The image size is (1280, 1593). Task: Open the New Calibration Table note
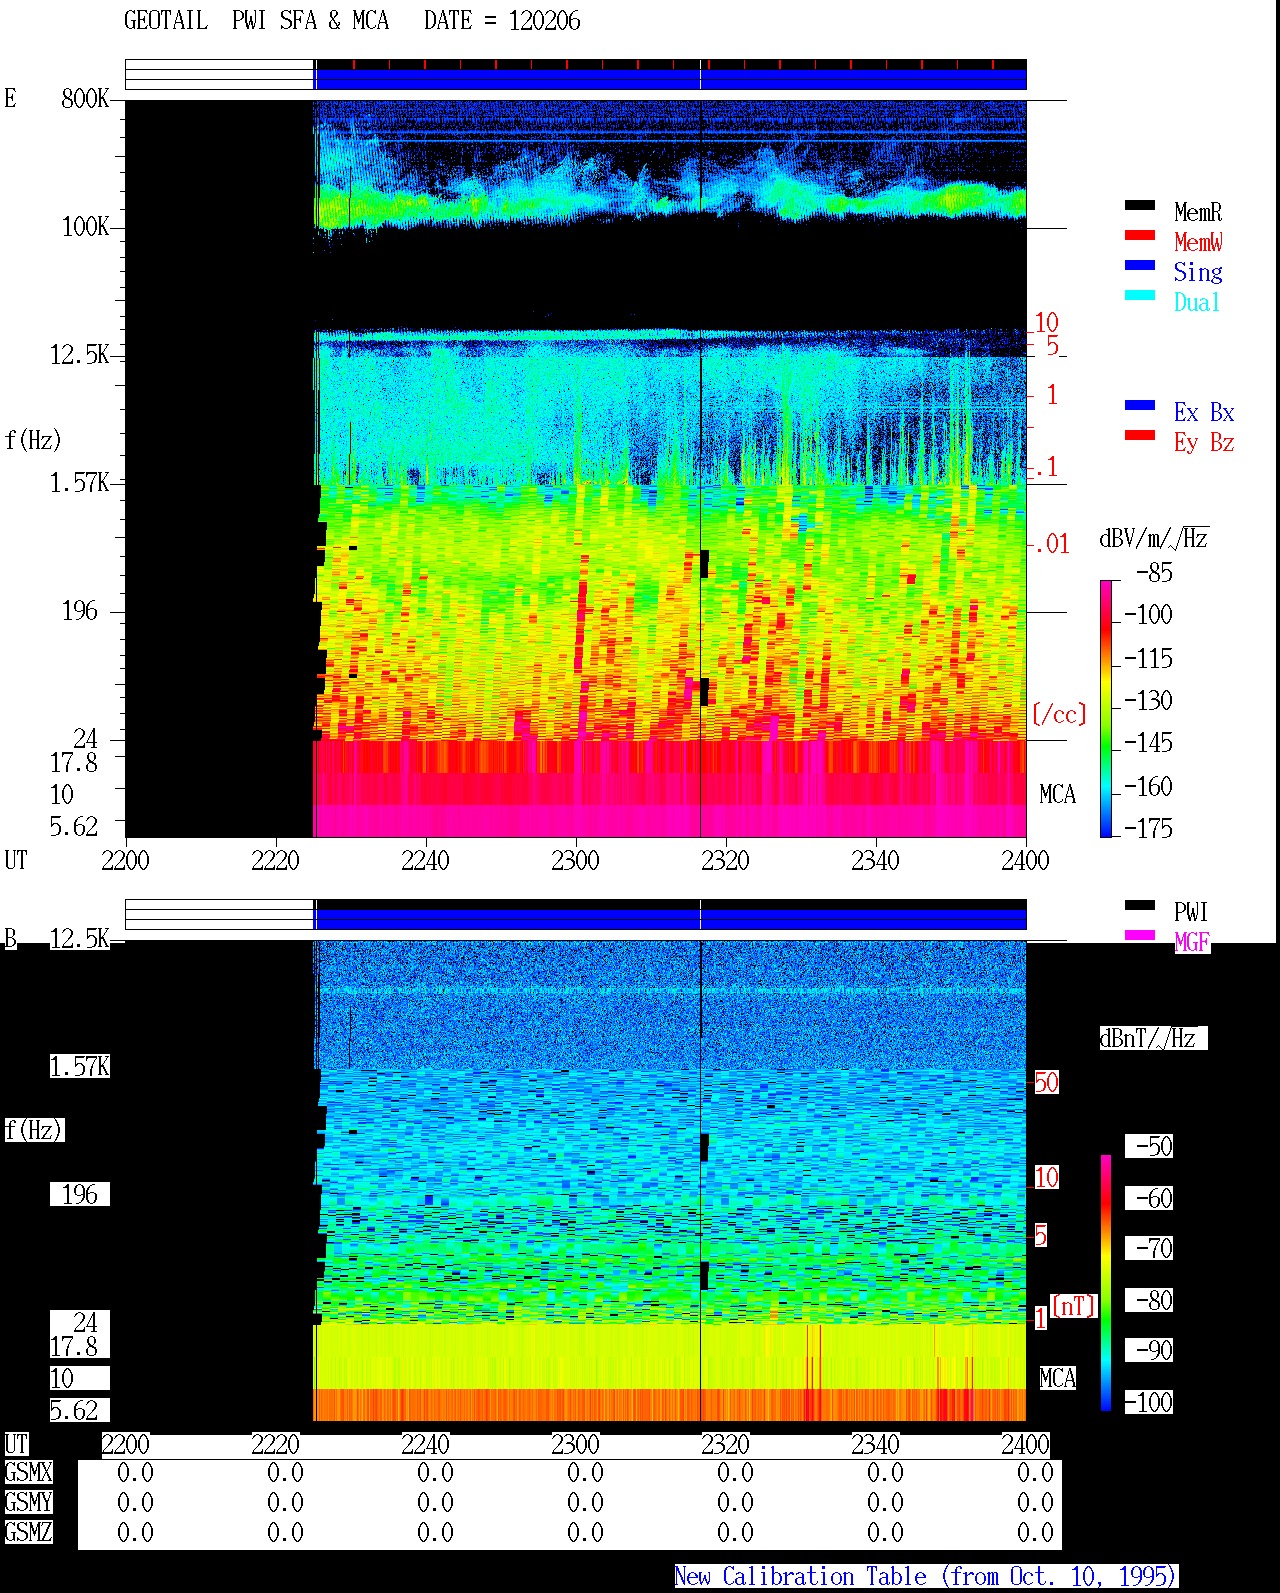click(x=925, y=1577)
